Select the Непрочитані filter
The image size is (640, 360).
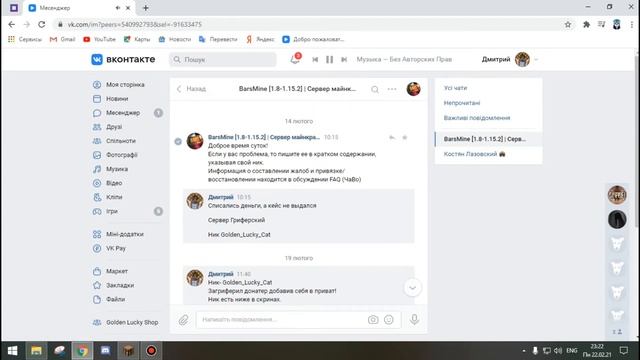[x=462, y=103]
